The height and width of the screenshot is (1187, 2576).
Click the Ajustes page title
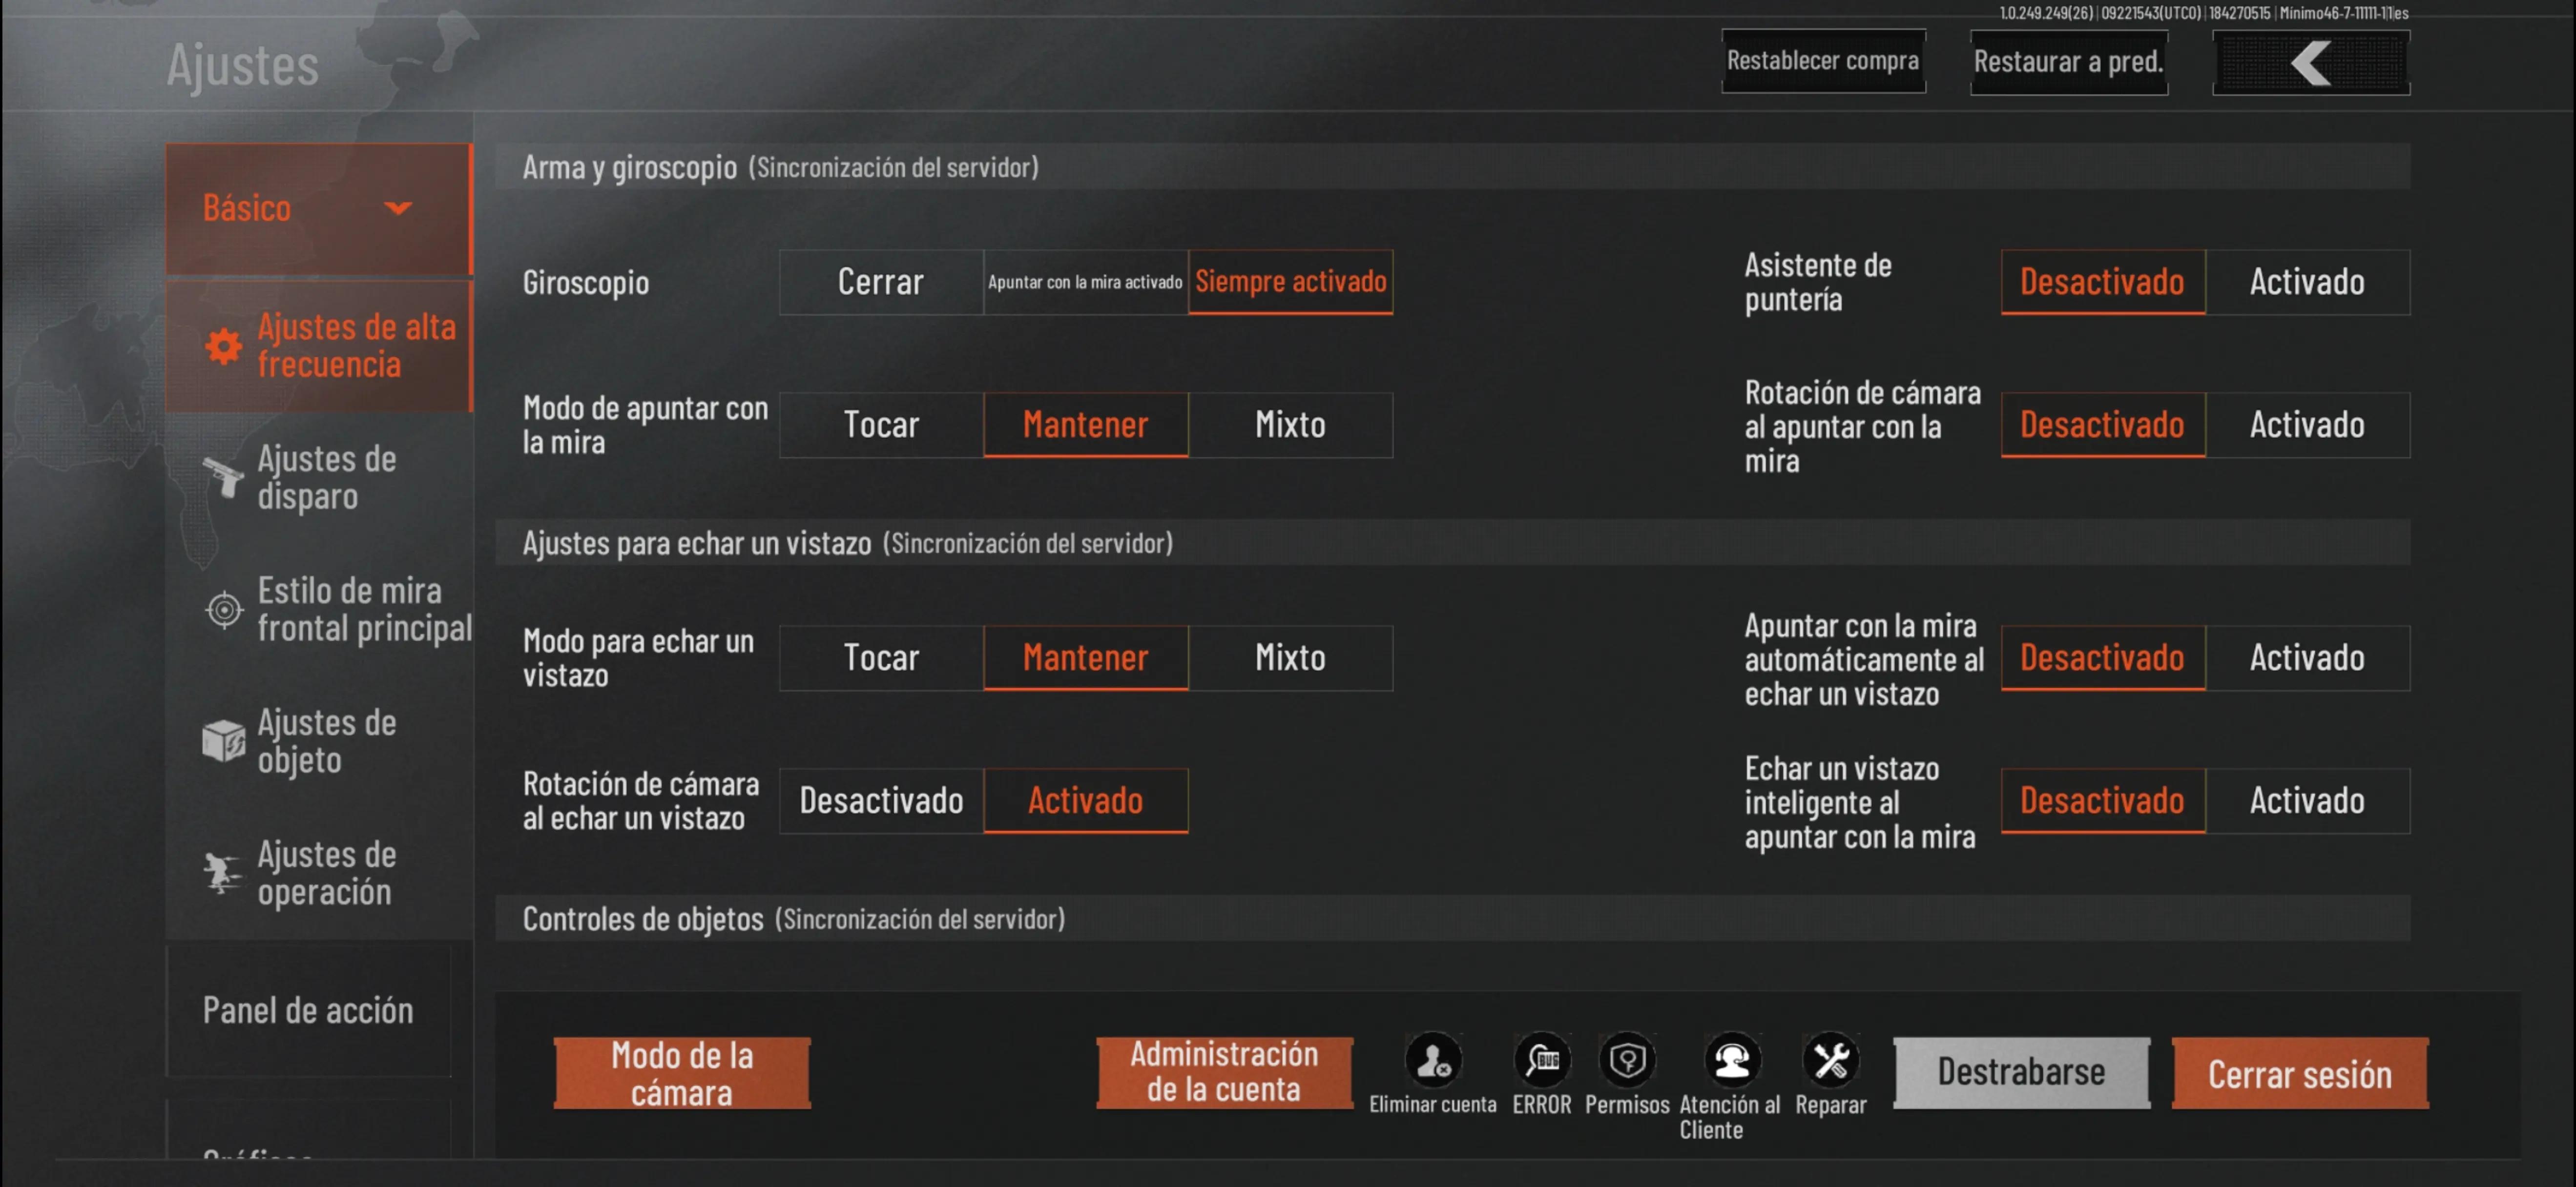pyautogui.click(x=242, y=66)
